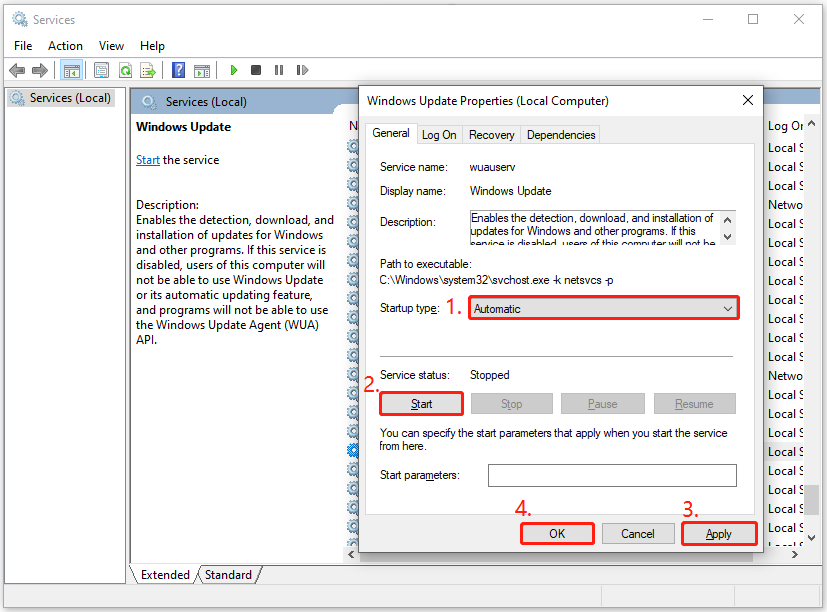Minimize the Services window
Viewport: 827px width, 612px height.
708,20
